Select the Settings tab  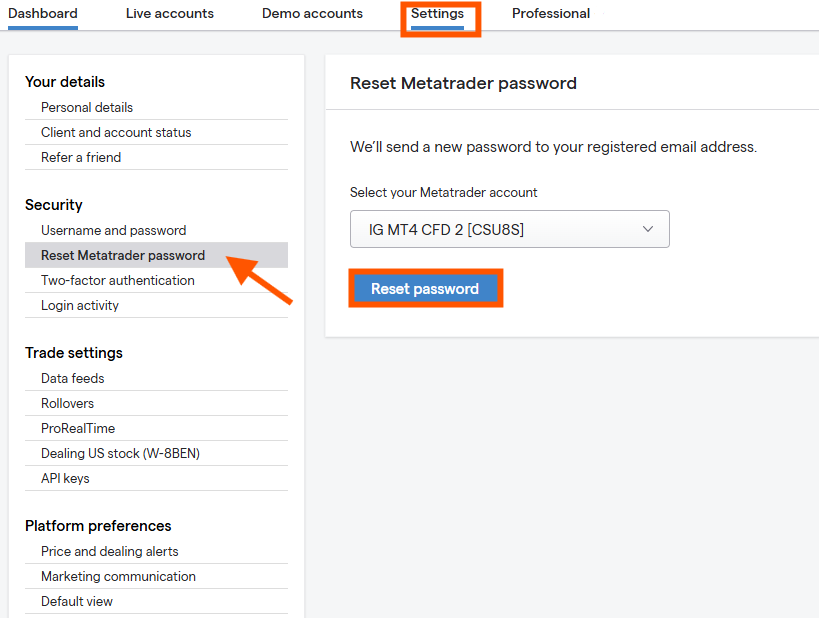(440, 14)
